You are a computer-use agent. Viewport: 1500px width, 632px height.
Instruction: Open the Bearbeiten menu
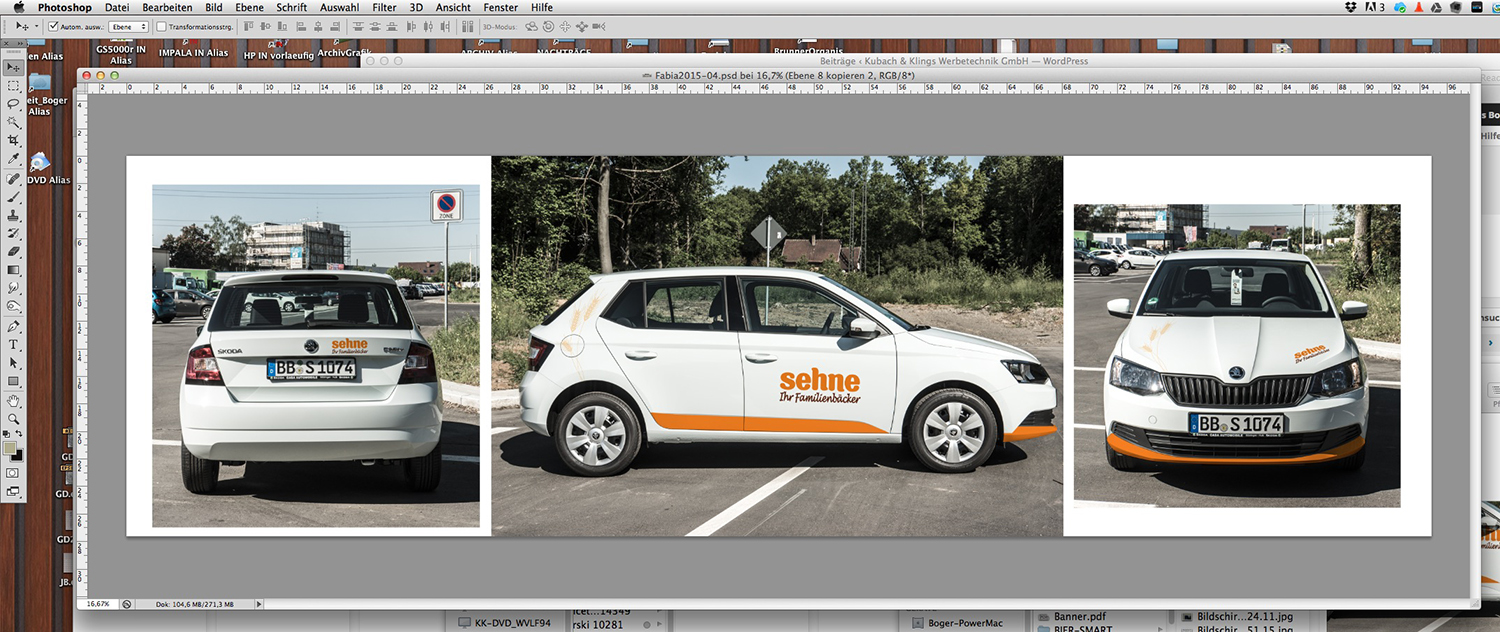tap(167, 7)
